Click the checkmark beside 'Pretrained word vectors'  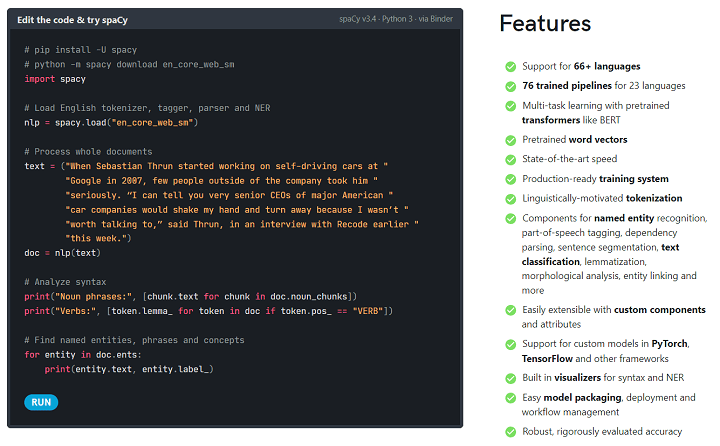coord(511,140)
